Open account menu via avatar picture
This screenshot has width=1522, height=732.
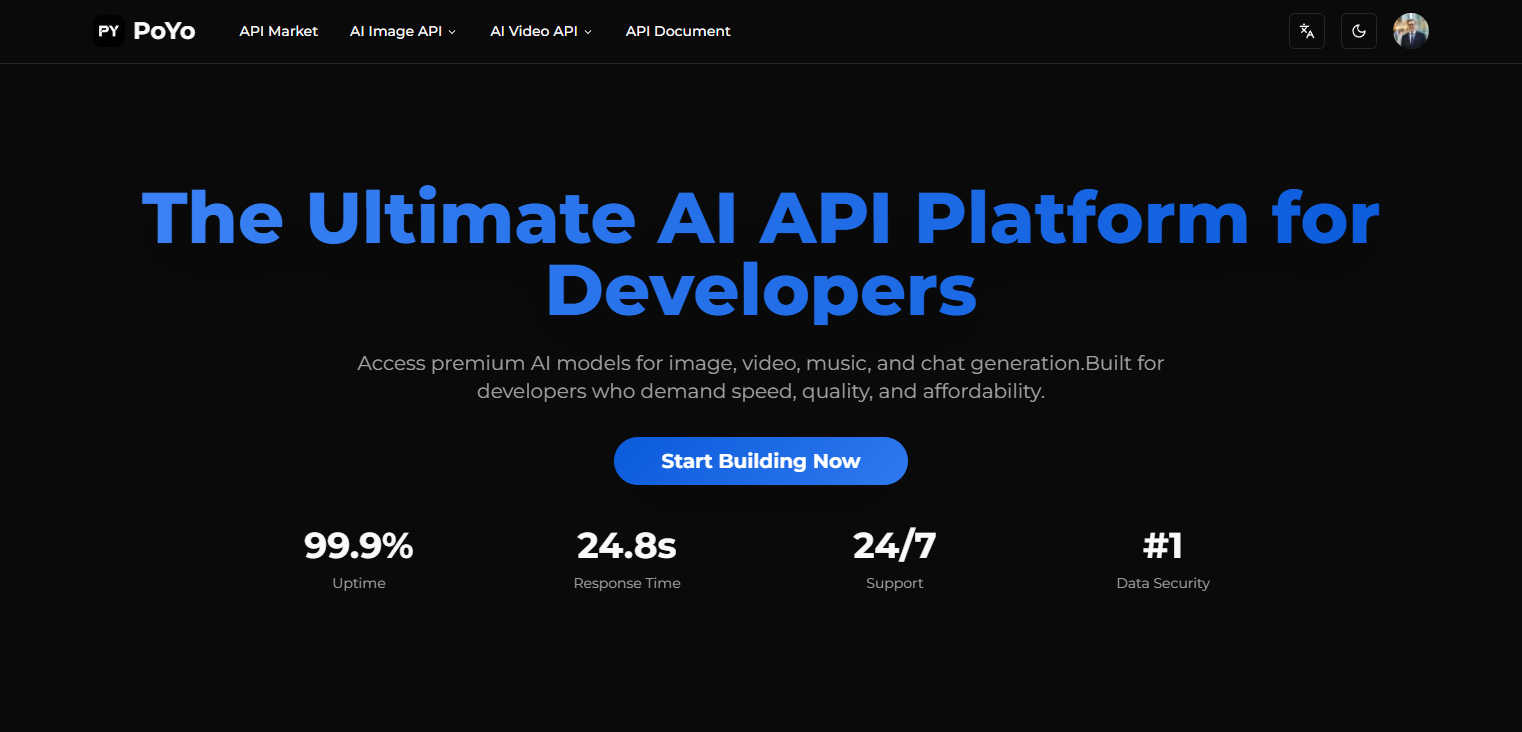pos(1410,30)
